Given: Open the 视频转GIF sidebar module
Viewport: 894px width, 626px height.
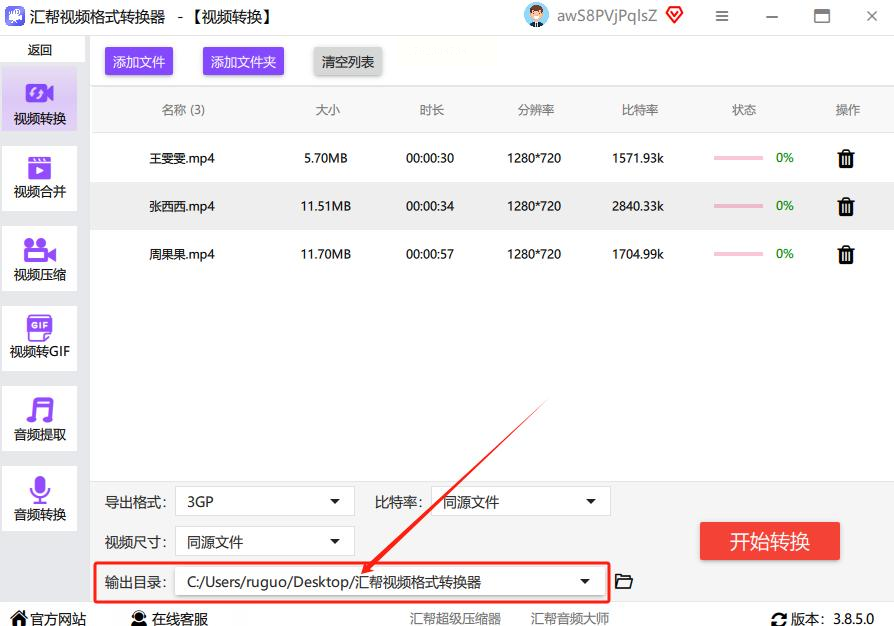Looking at the screenshot, I should click(x=39, y=339).
